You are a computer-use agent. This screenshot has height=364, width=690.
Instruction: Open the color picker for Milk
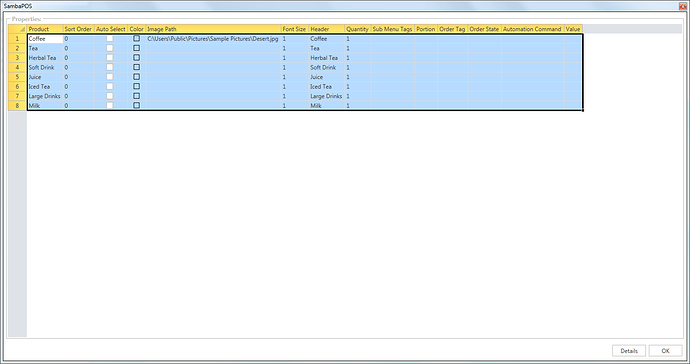click(136, 106)
